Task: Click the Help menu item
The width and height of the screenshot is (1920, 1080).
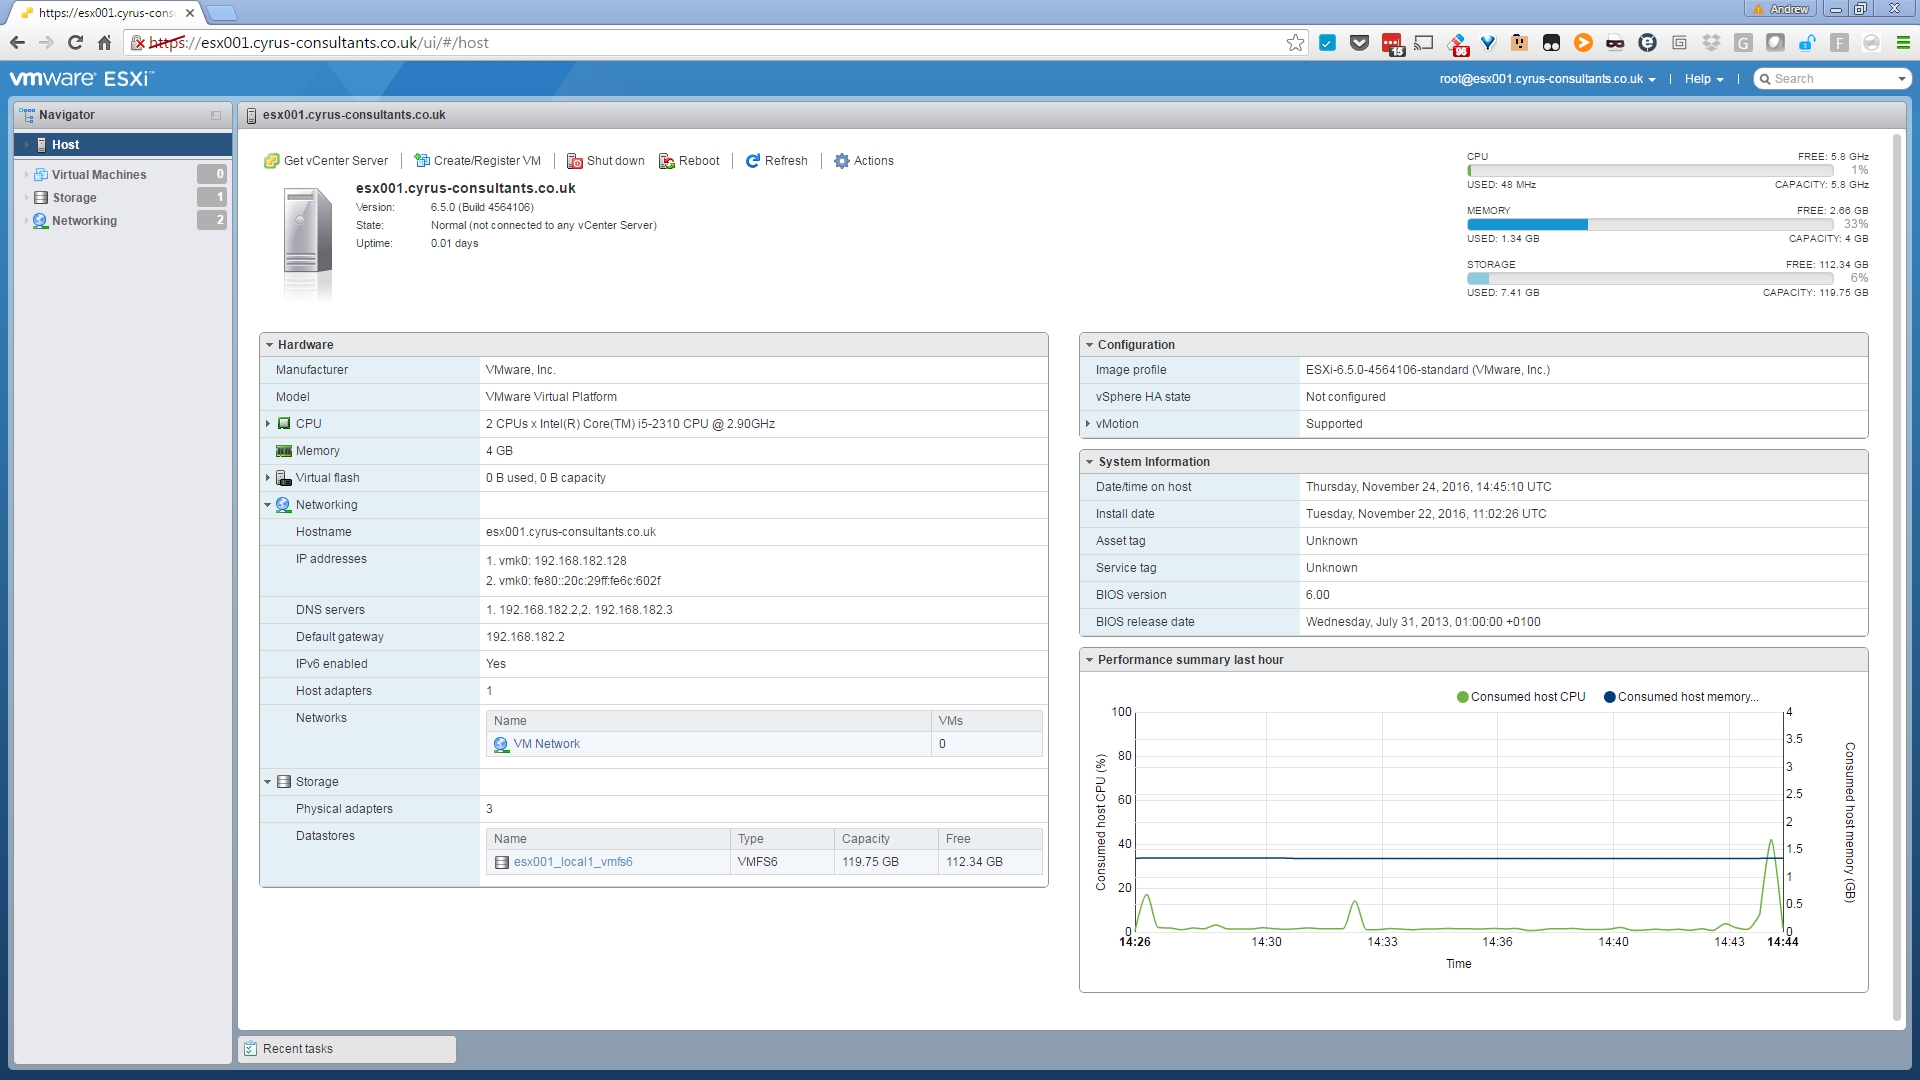Action: click(1700, 79)
